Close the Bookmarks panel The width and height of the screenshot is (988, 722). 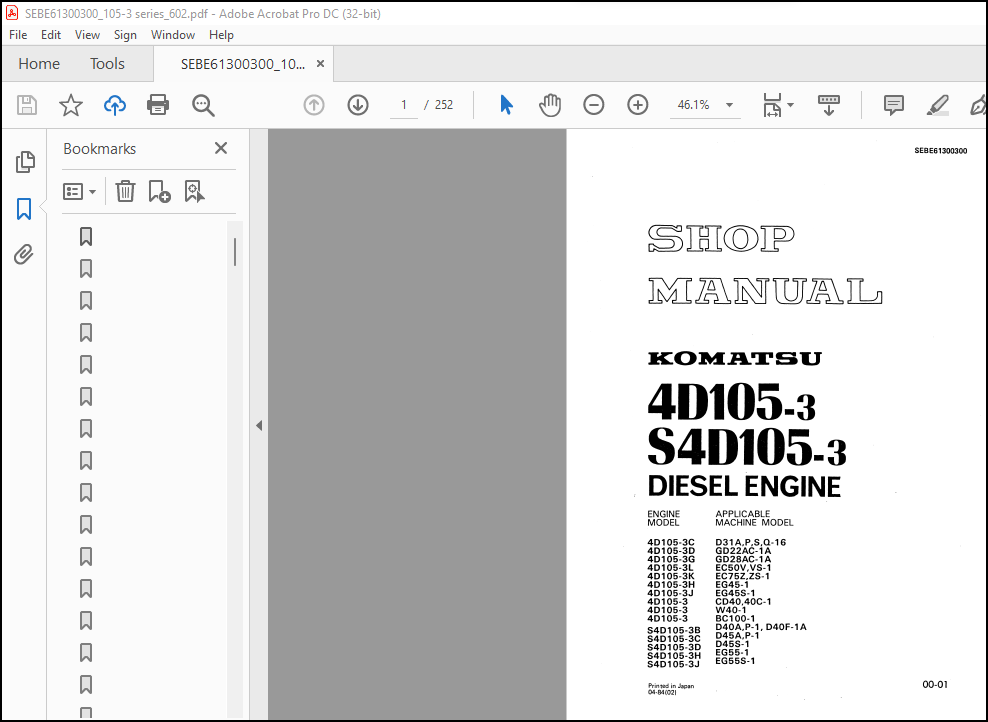pos(221,148)
